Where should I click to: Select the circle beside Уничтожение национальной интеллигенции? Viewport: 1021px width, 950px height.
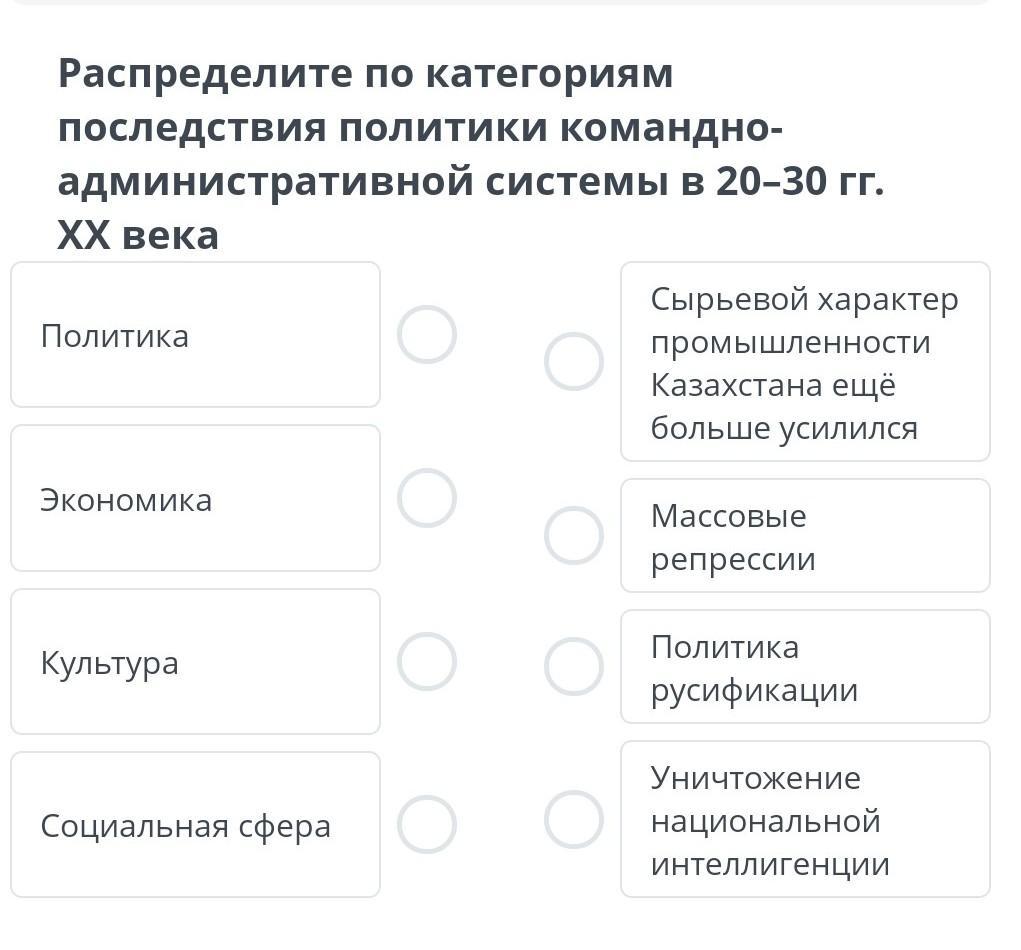pos(574,819)
